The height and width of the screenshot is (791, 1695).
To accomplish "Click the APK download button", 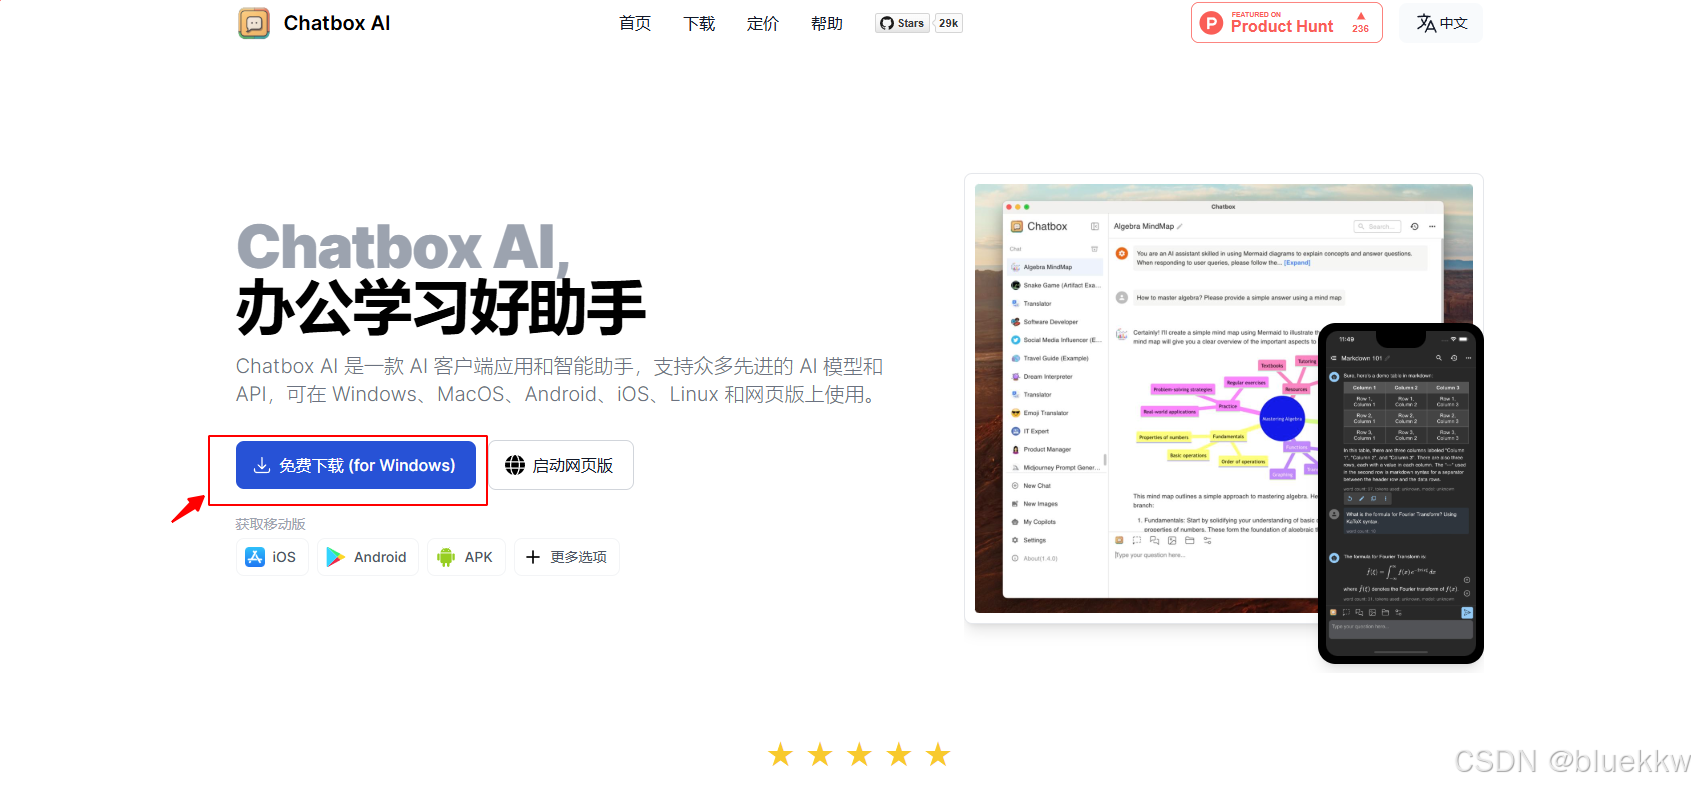I will point(466,557).
